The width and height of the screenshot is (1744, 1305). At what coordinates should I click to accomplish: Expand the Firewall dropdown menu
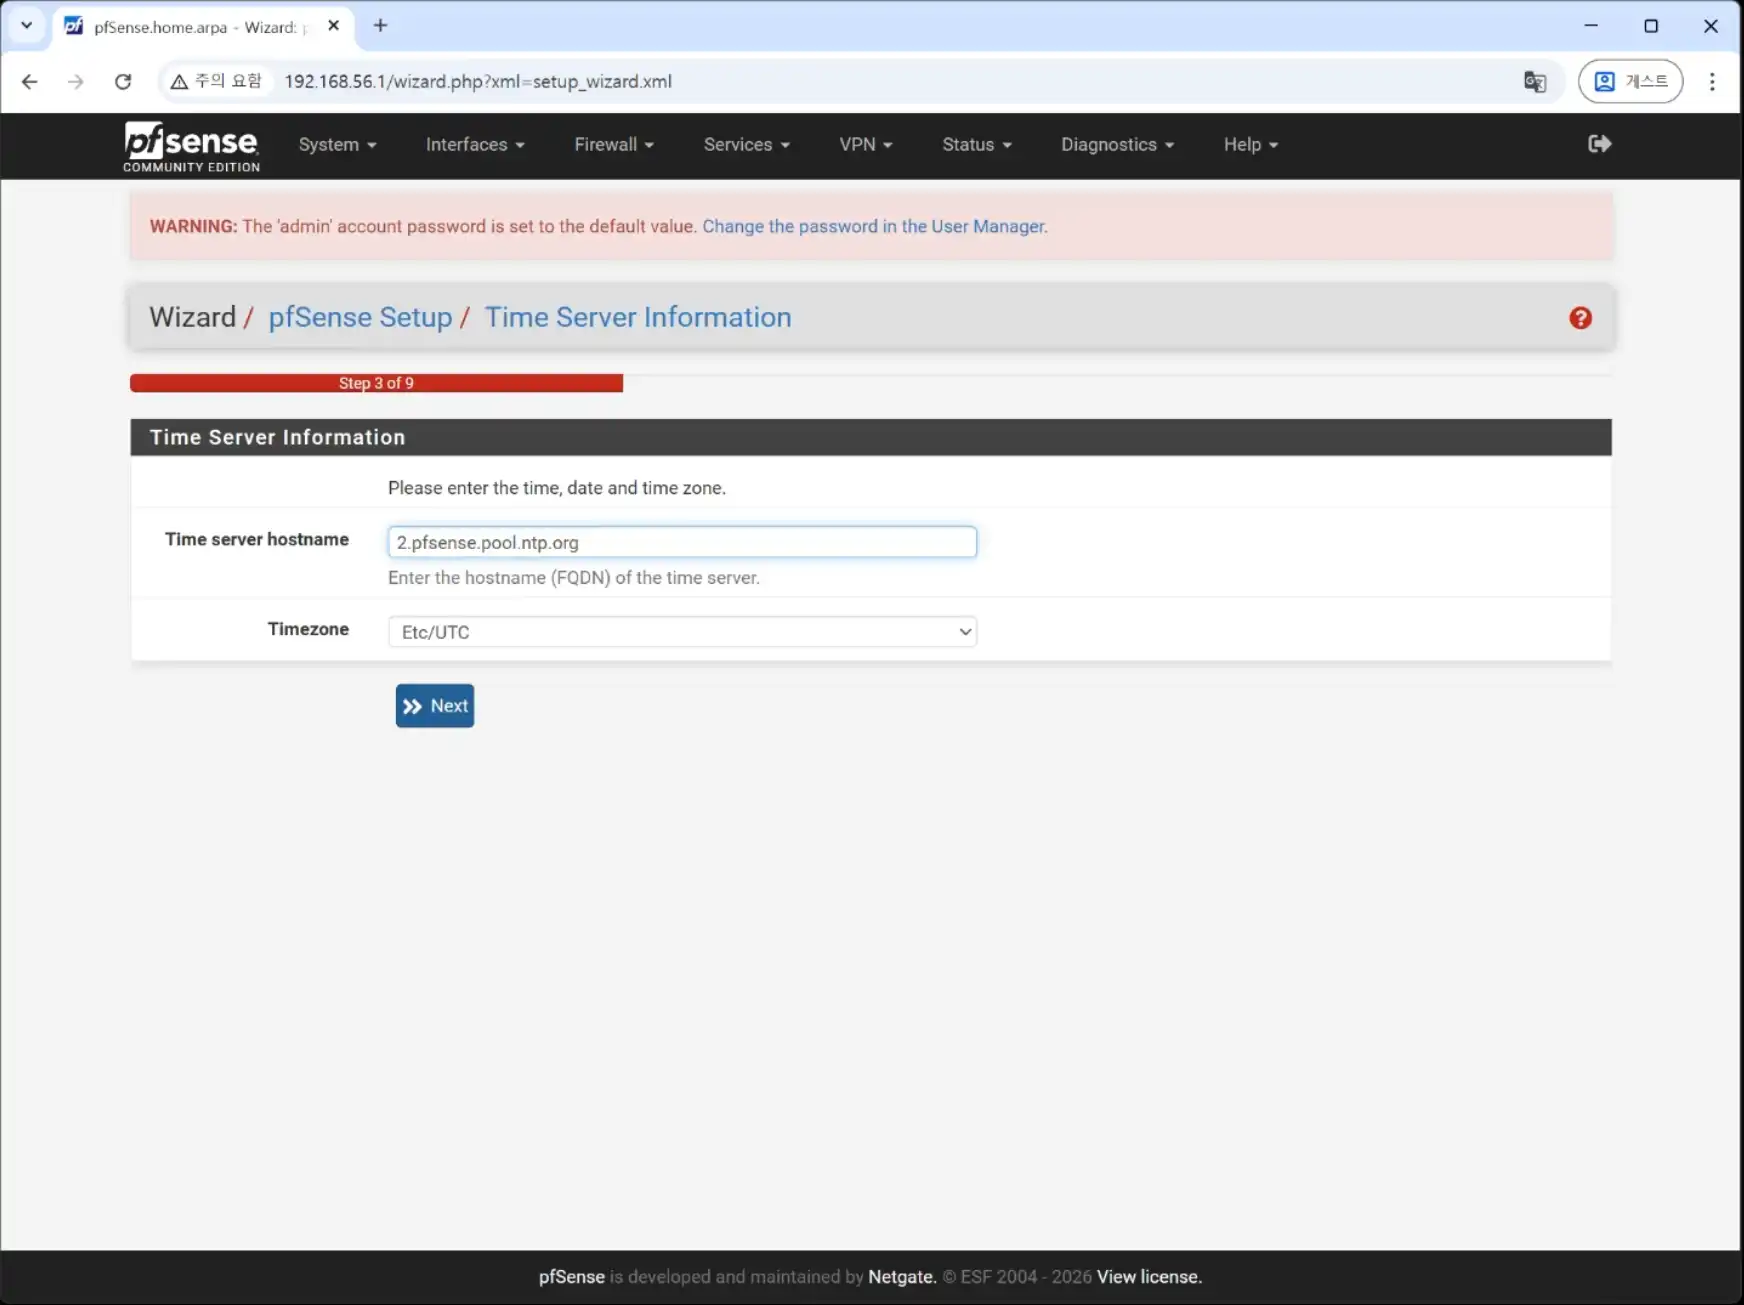[x=613, y=145]
